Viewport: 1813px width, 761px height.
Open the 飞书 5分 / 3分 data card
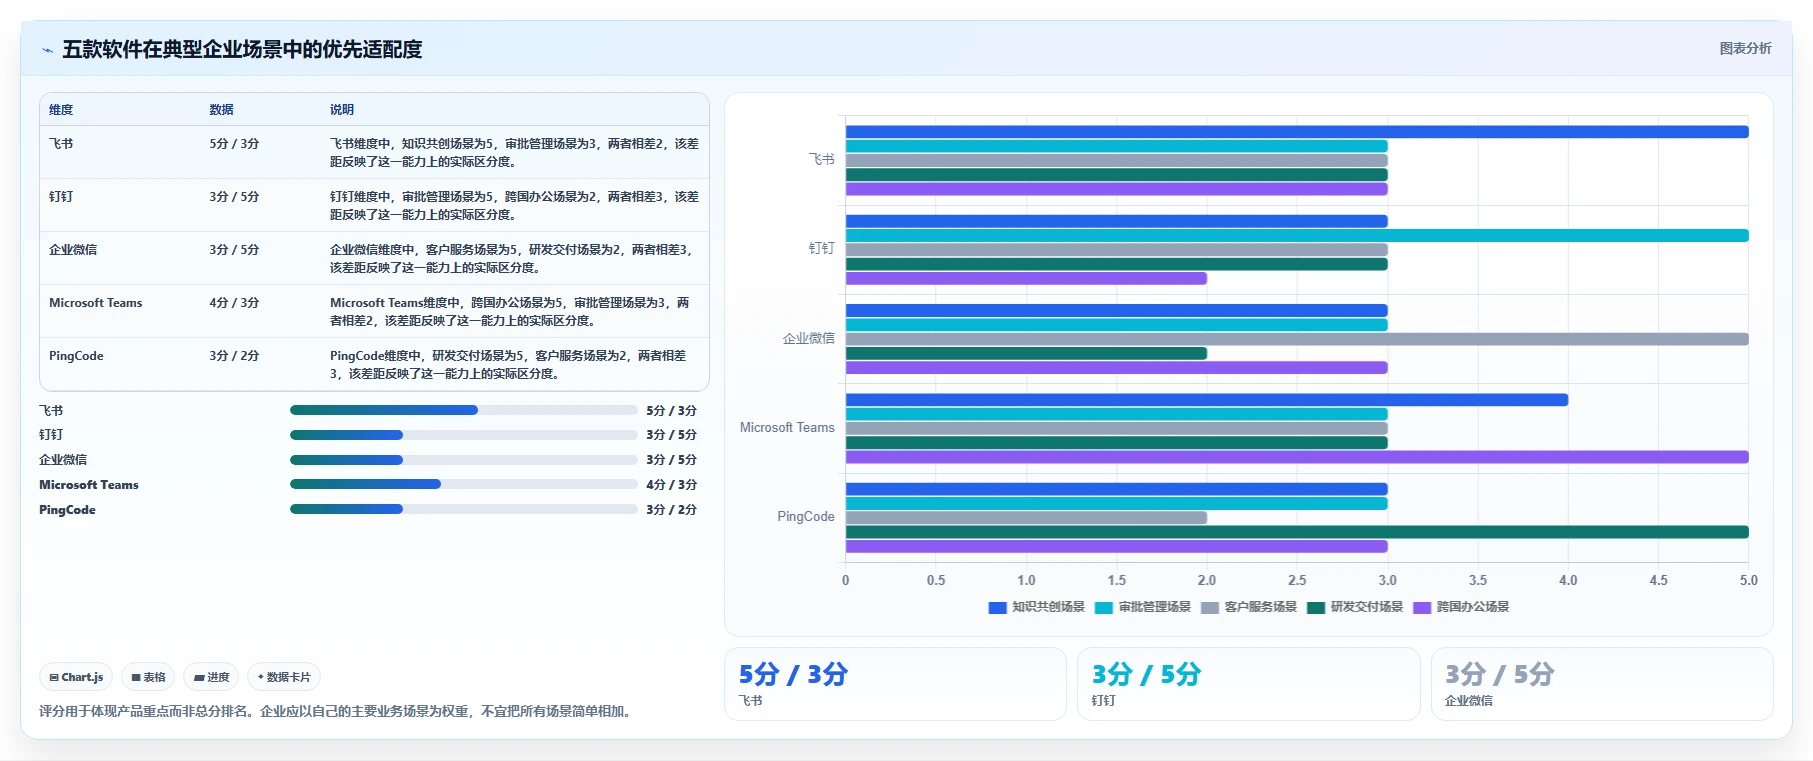[x=895, y=684]
